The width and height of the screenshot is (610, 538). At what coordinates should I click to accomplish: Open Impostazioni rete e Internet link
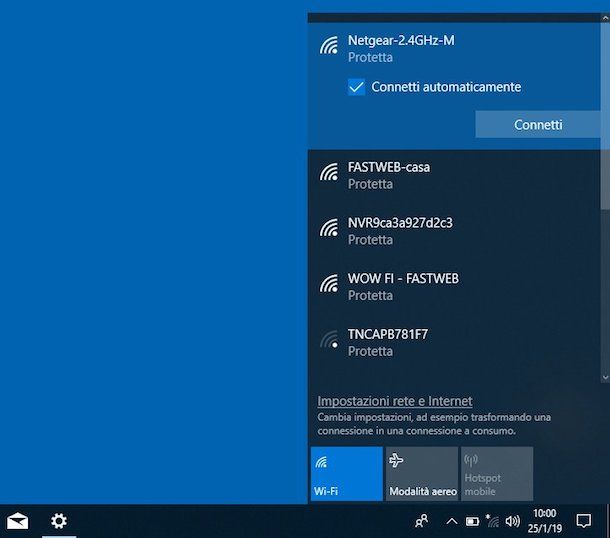click(x=394, y=401)
